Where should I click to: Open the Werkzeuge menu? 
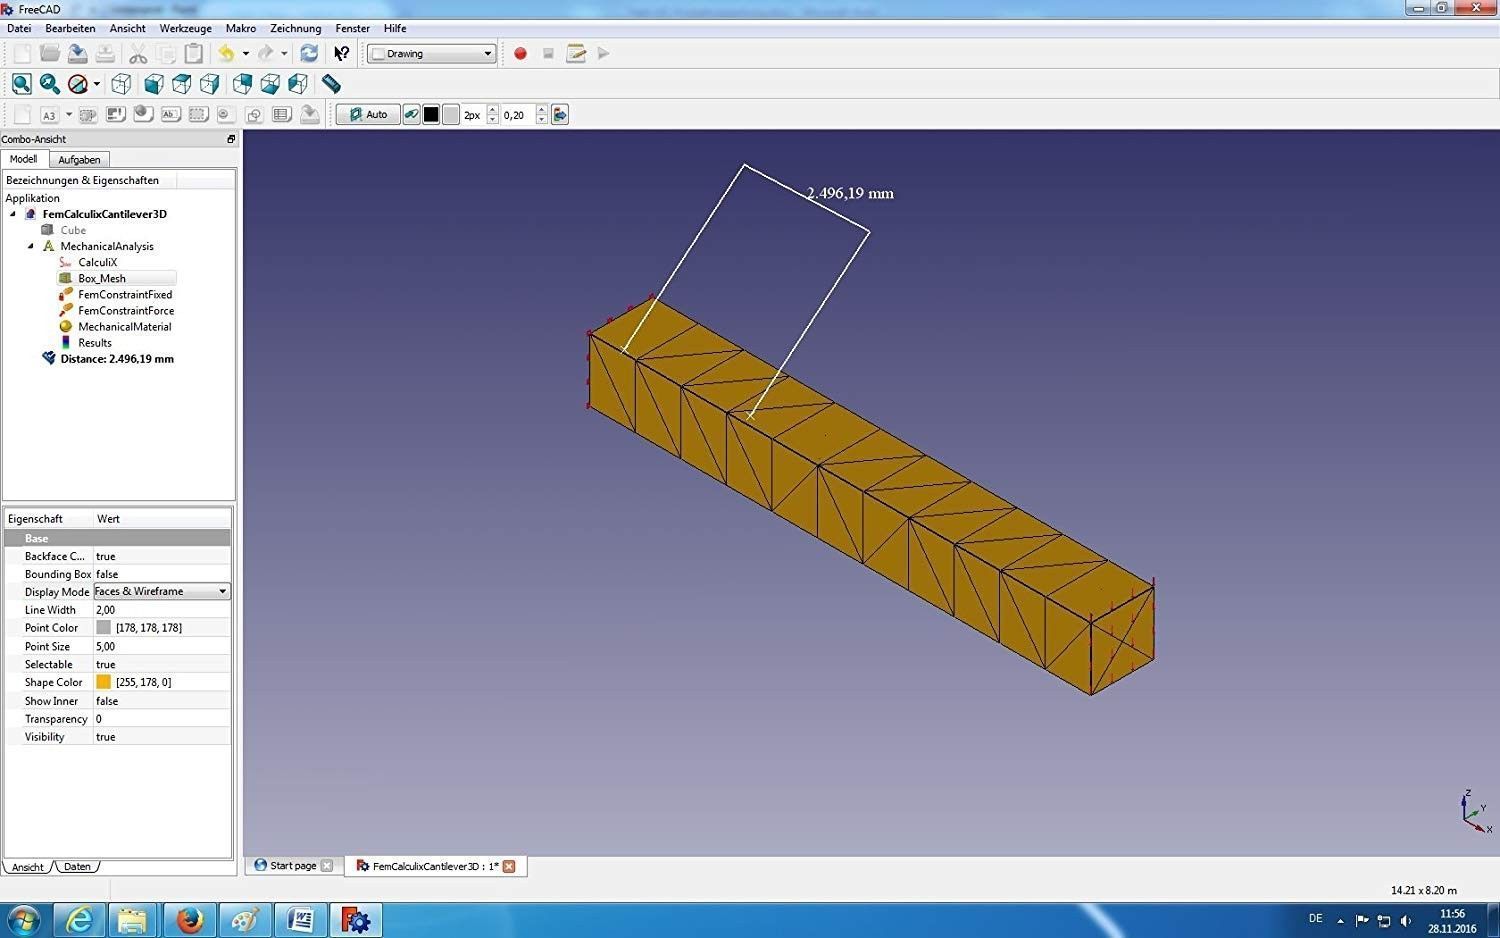coord(185,29)
